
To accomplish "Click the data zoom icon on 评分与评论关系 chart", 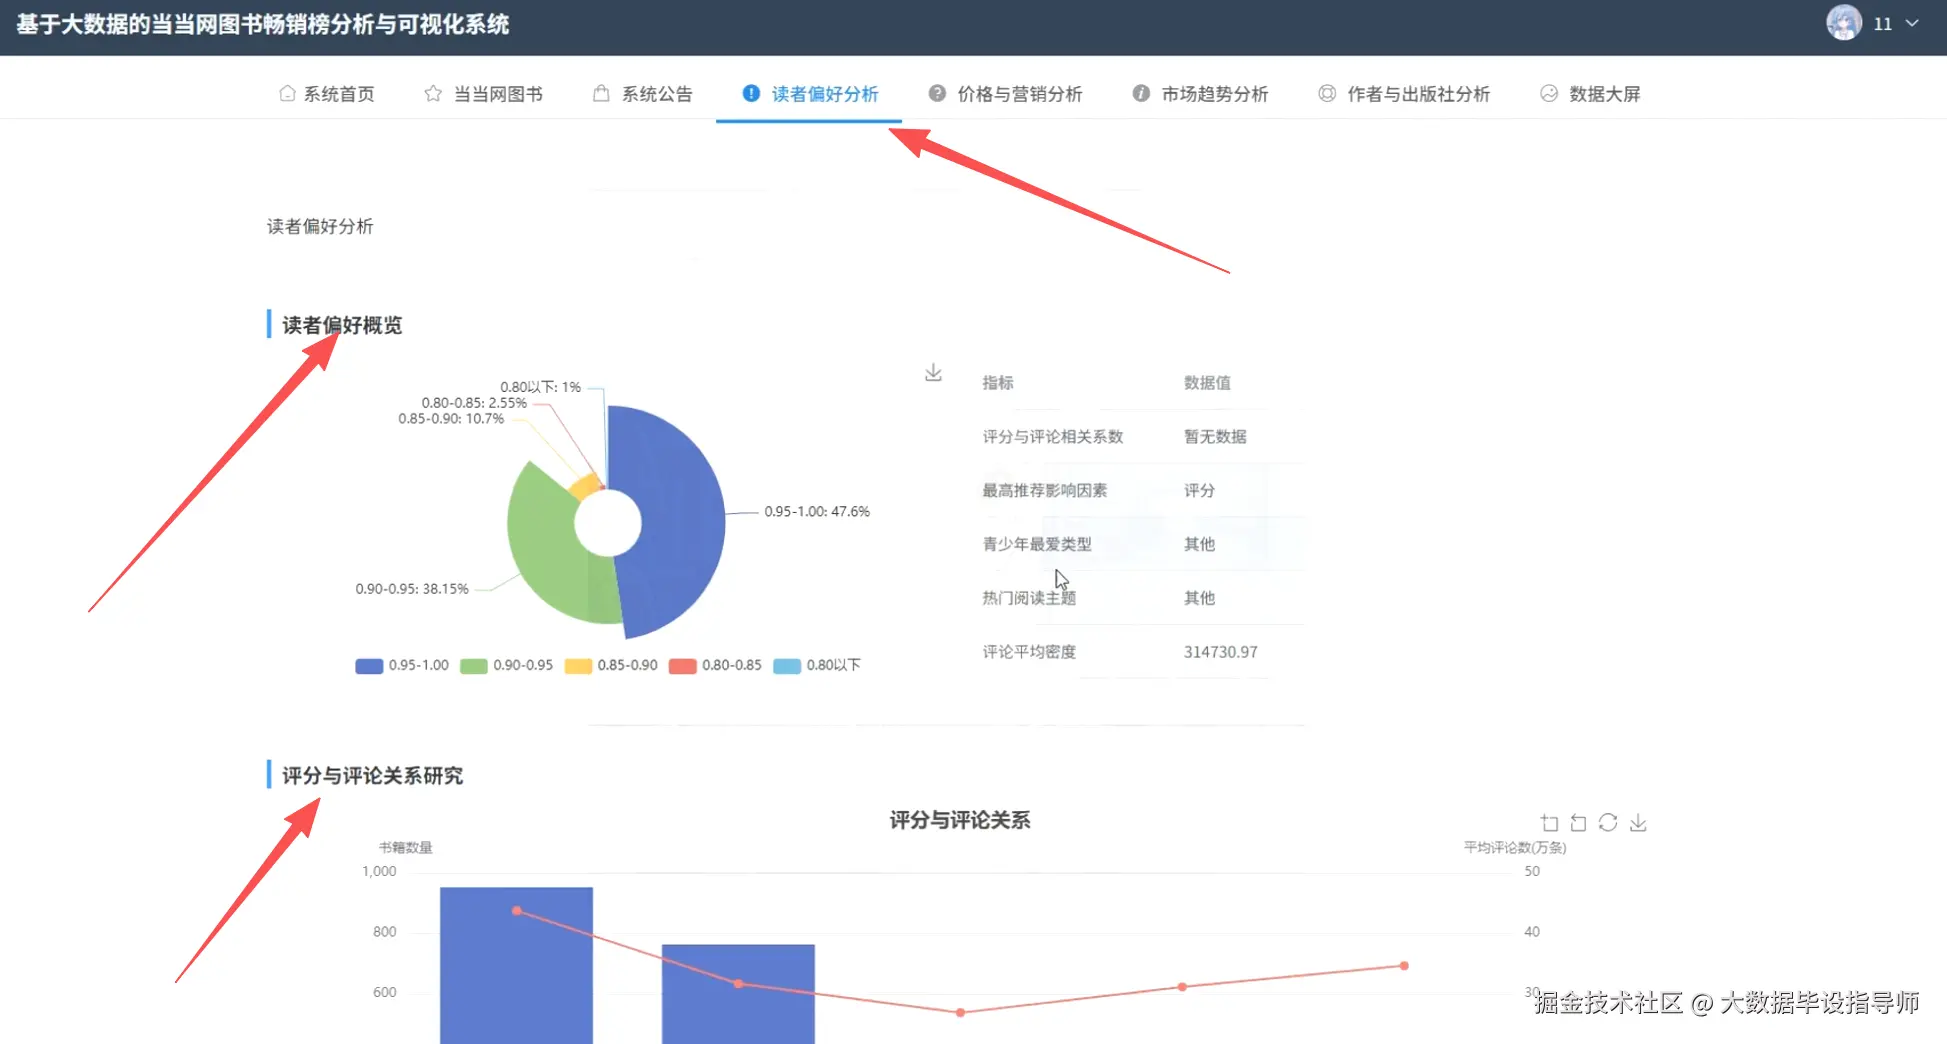I will [x=1549, y=822].
